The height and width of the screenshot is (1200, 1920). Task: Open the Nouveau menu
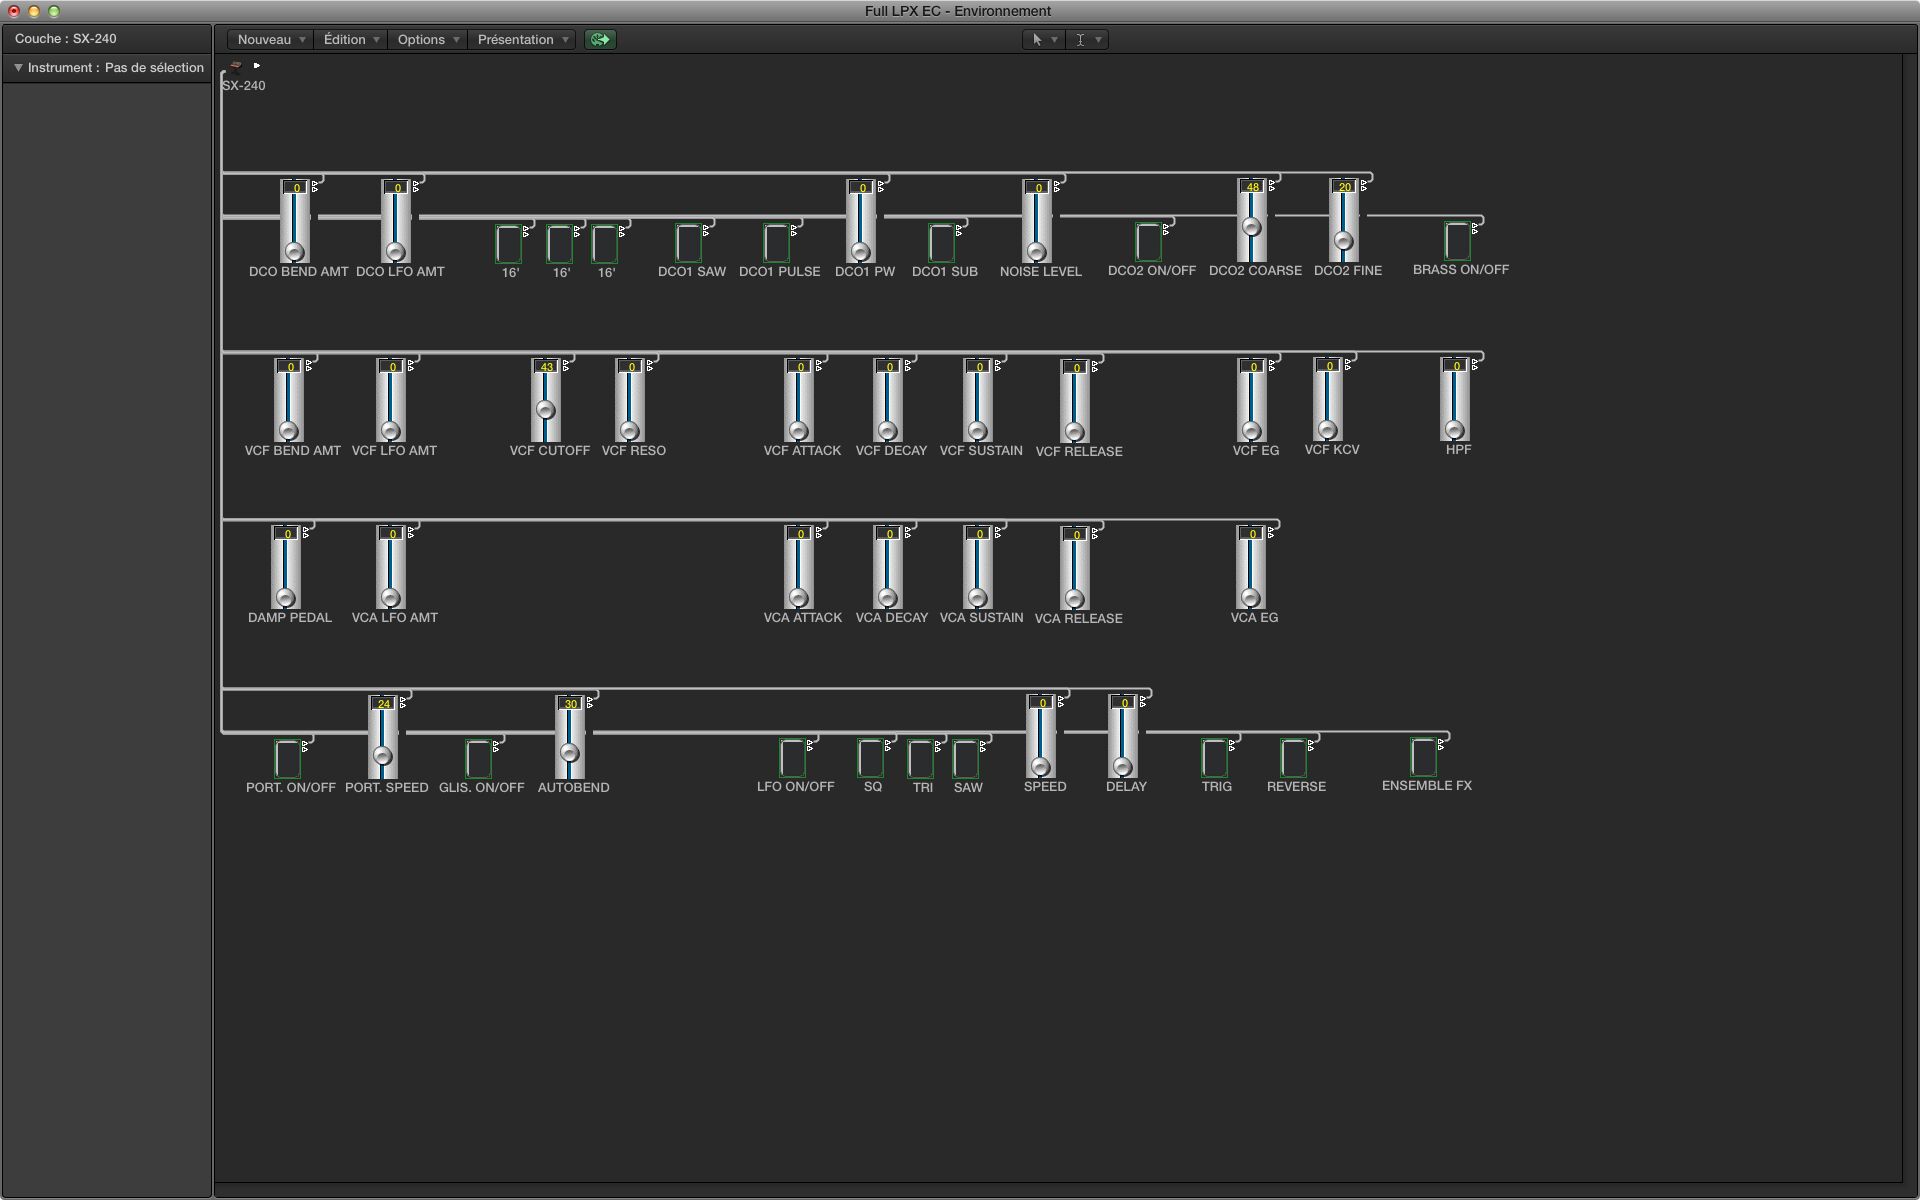(270, 39)
